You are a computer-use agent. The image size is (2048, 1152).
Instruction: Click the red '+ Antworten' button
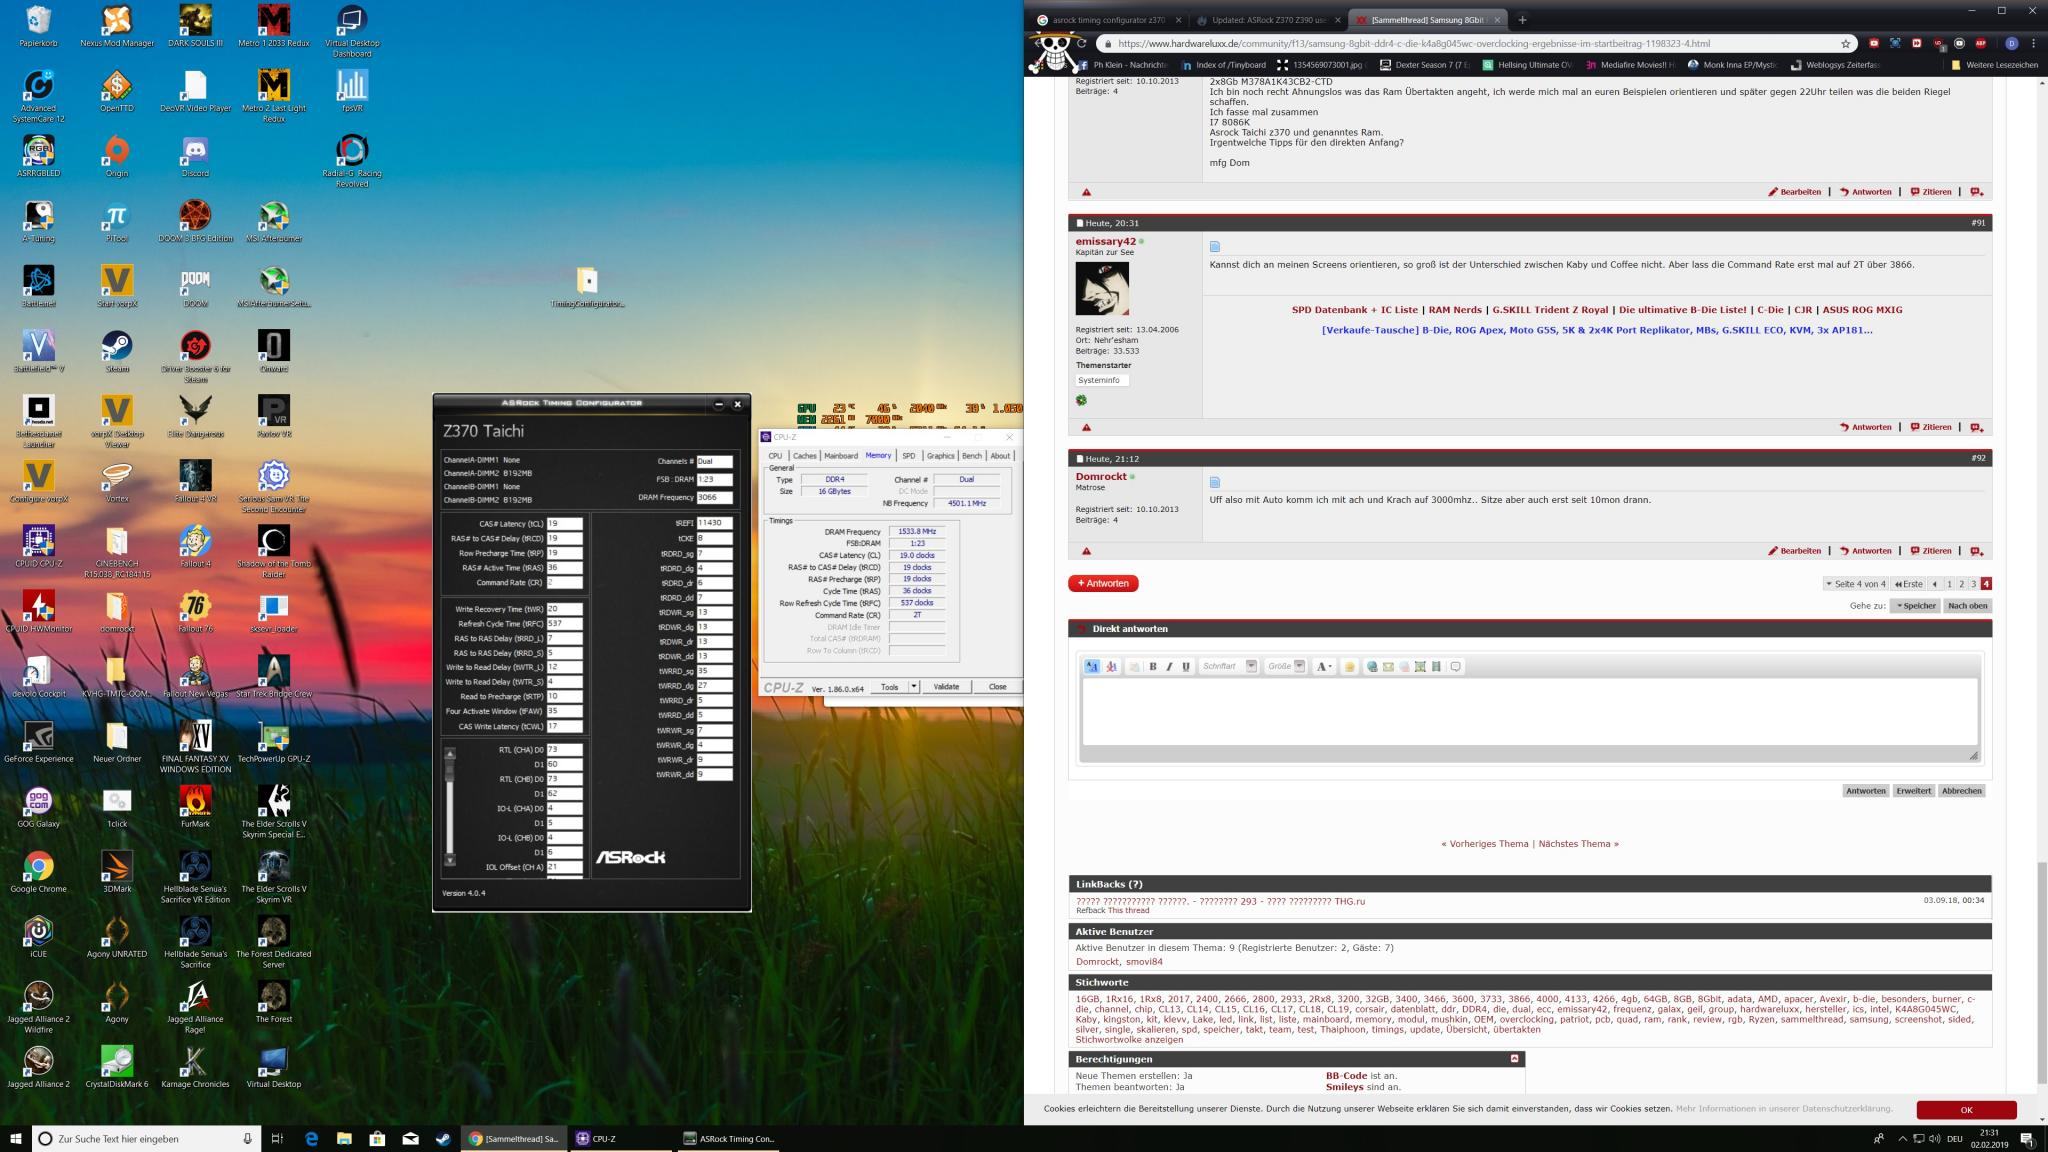[x=1103, y=584]
